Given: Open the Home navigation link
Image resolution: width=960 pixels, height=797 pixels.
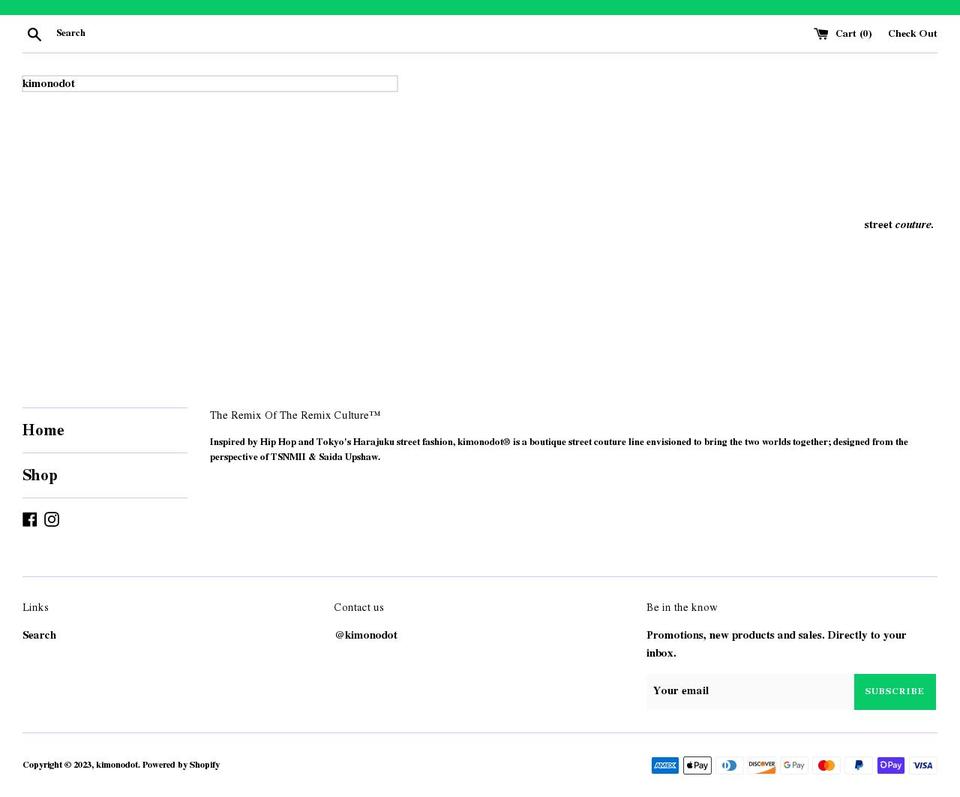Looking at the screenshot, I should pyautogui.click(x=43, y=430).
